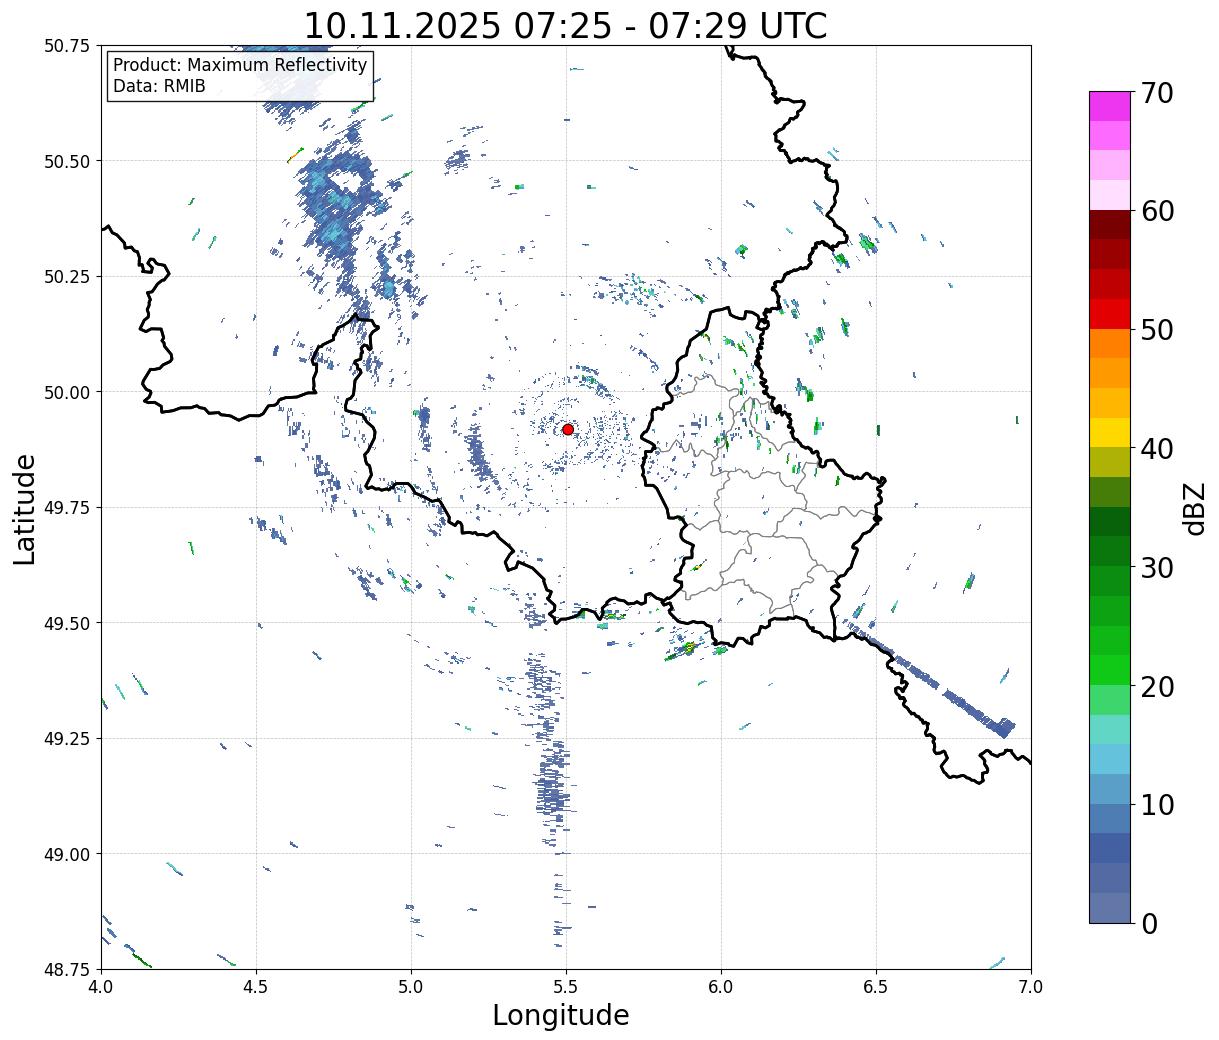Click the colorbar tick label 0
The width and height of the screenshot is (1219, 1040).
[1148, 924]
